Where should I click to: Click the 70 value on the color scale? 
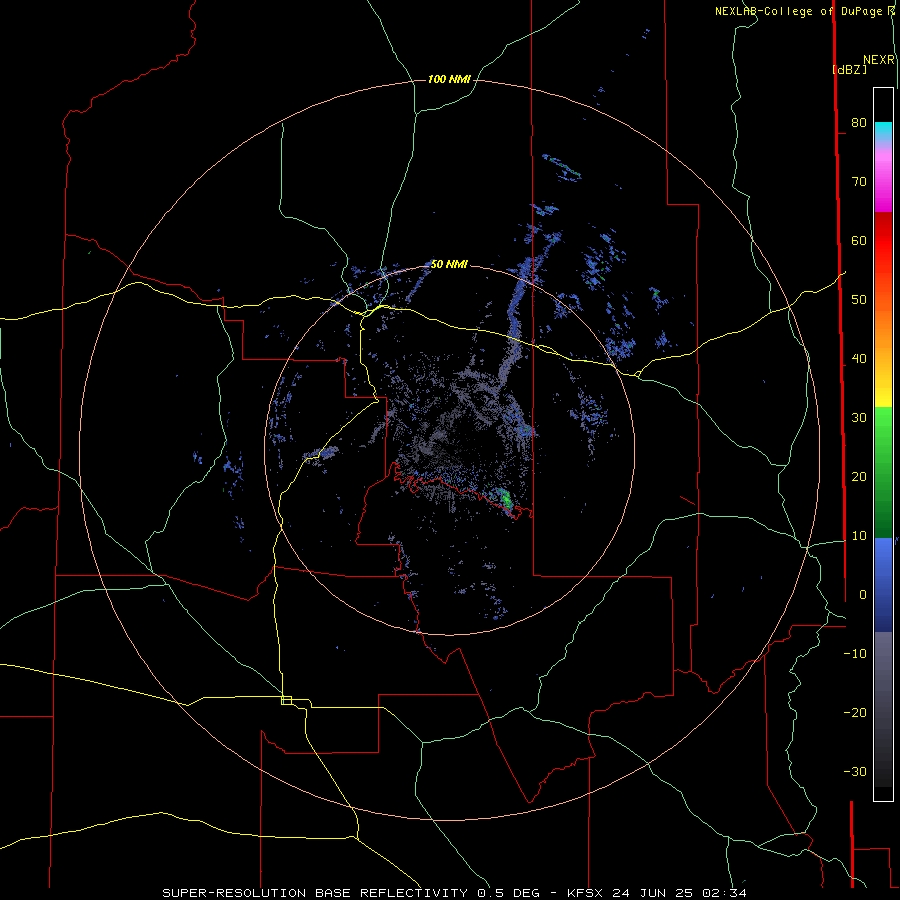click(x=859, y=182)
